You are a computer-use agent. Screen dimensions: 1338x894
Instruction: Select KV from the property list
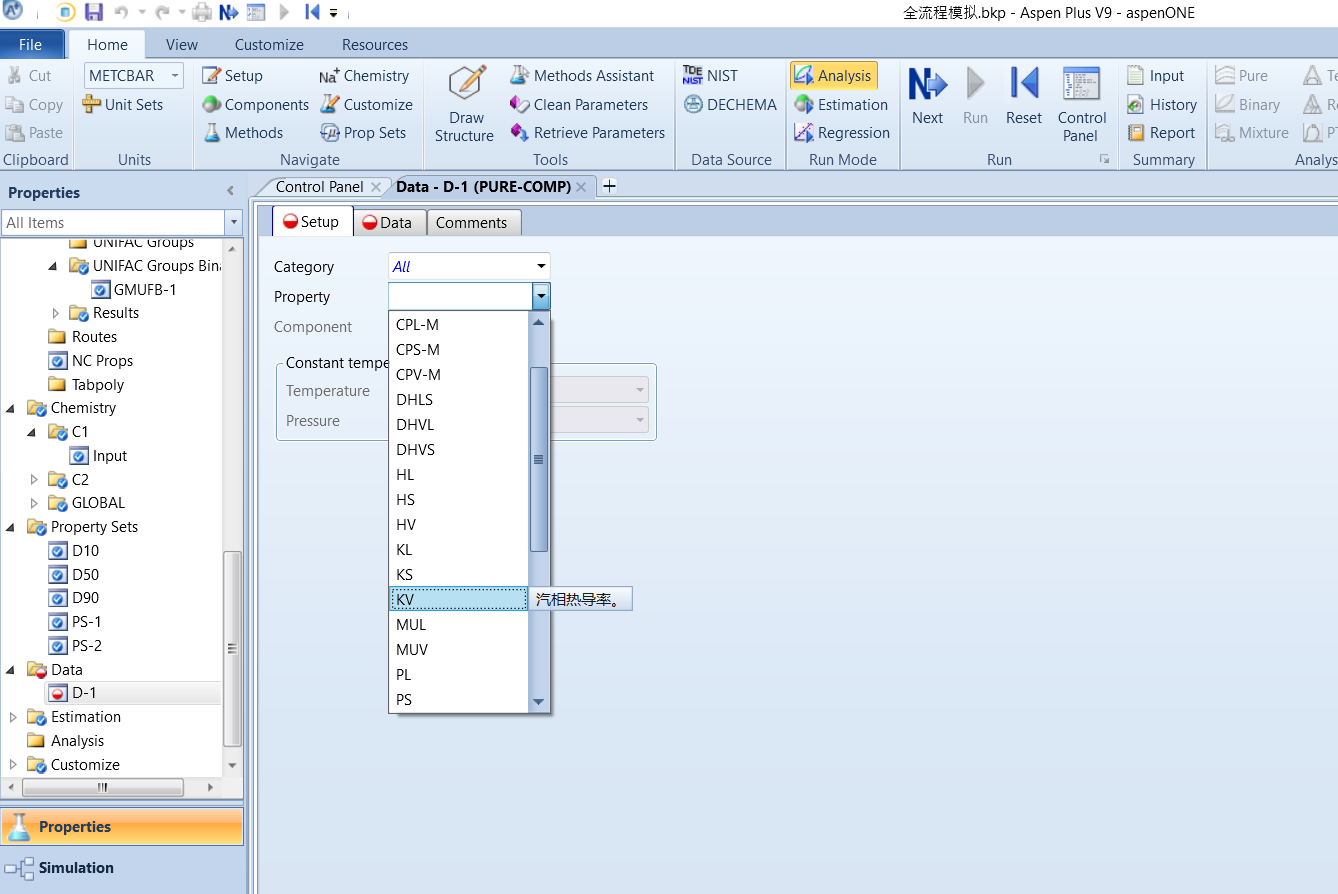coord(458,599)
